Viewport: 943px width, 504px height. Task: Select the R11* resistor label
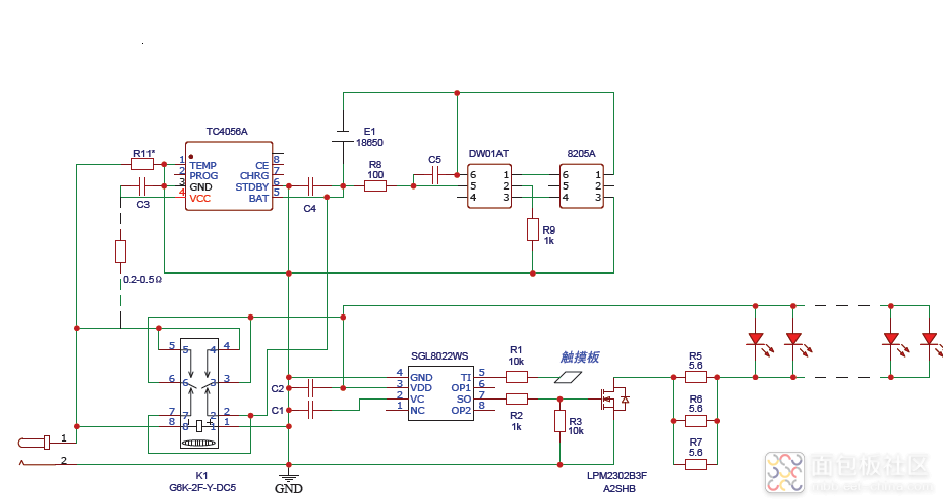click(144, 153)
